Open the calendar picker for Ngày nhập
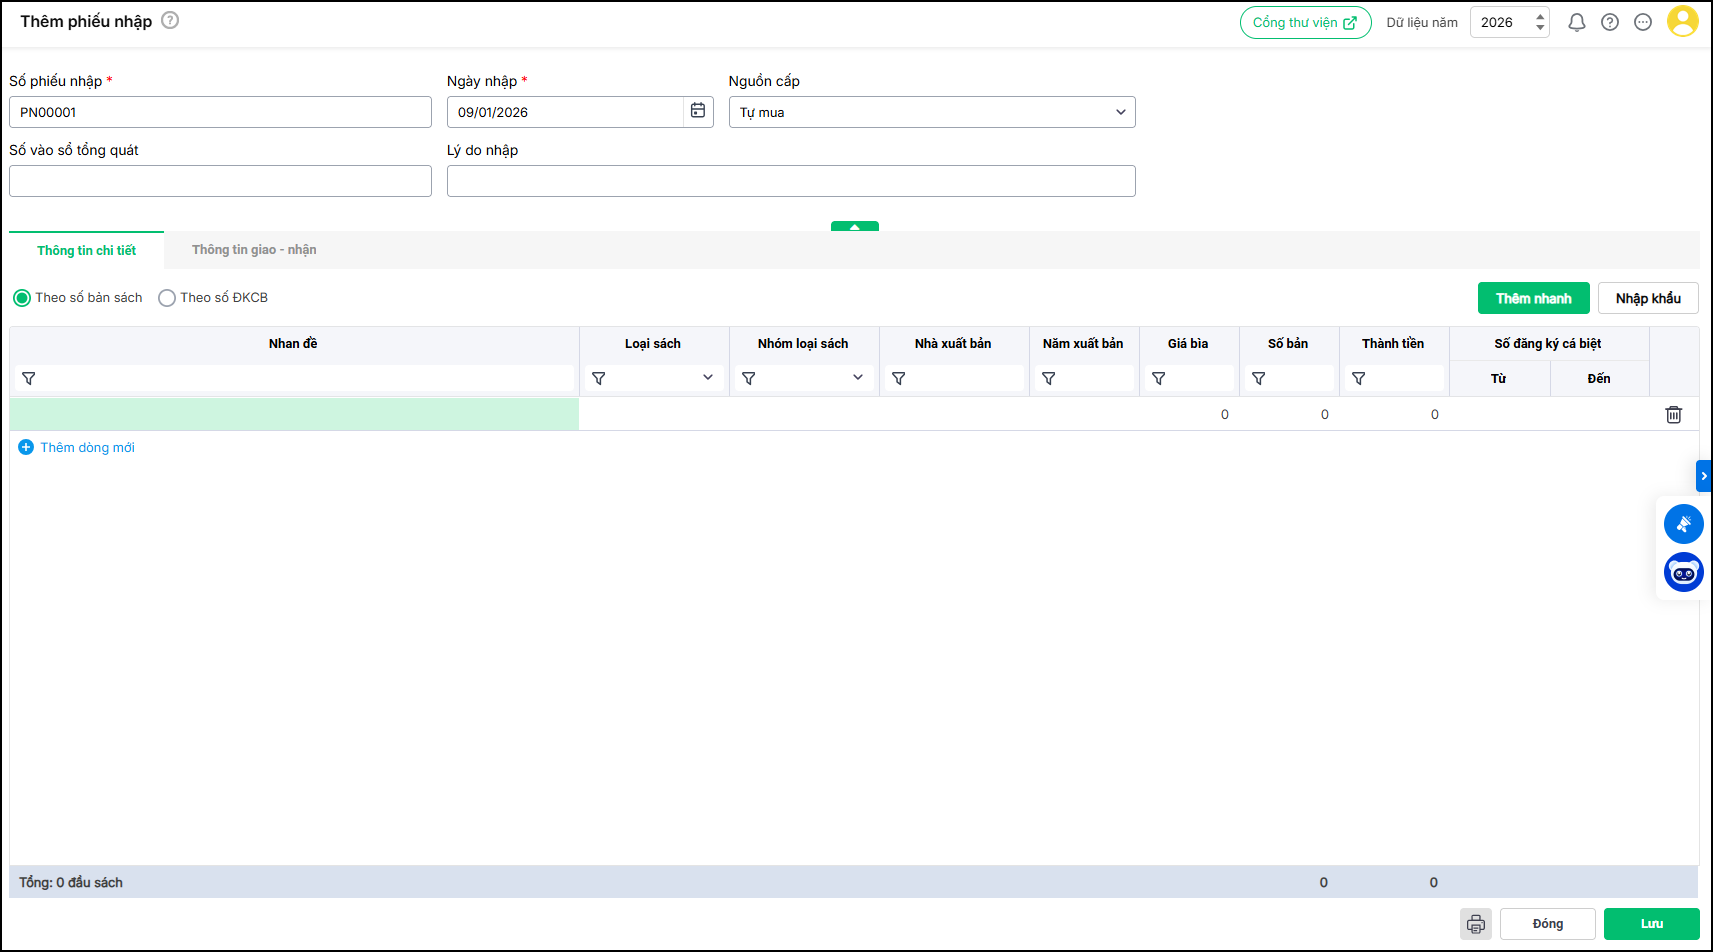This screenshot has width=1713, height=952. (698, 111)
